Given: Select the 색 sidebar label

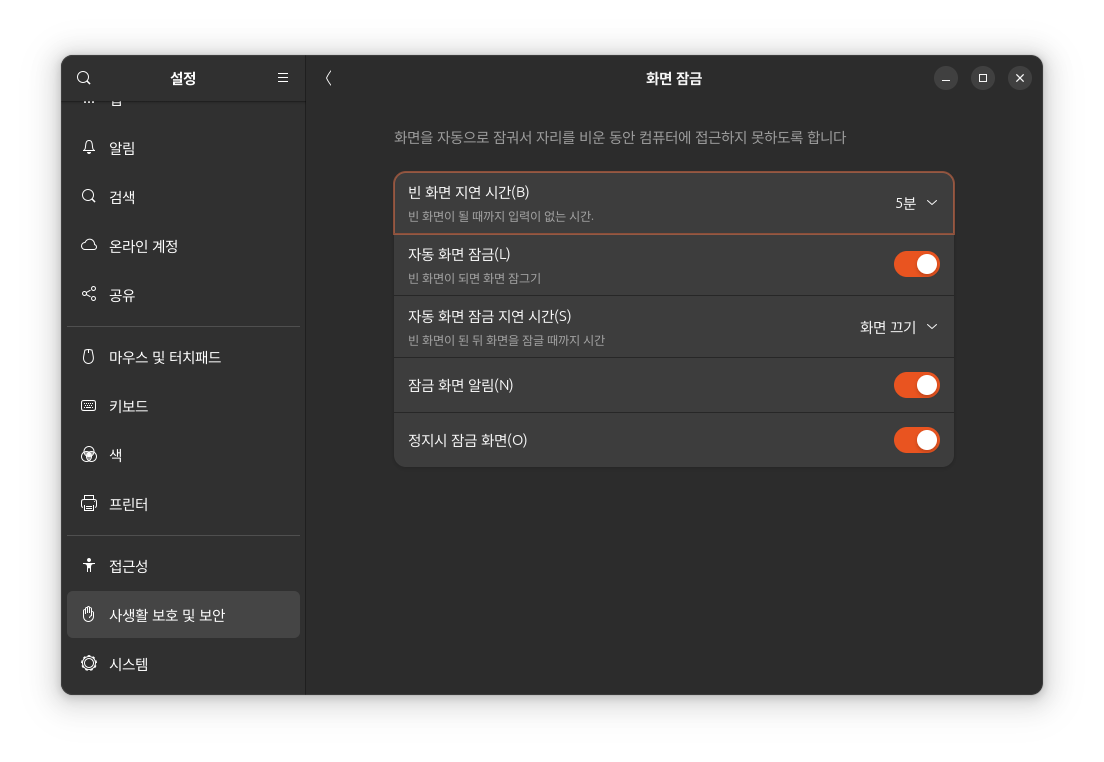Looking at the screenshot, I should pos(115,455).
